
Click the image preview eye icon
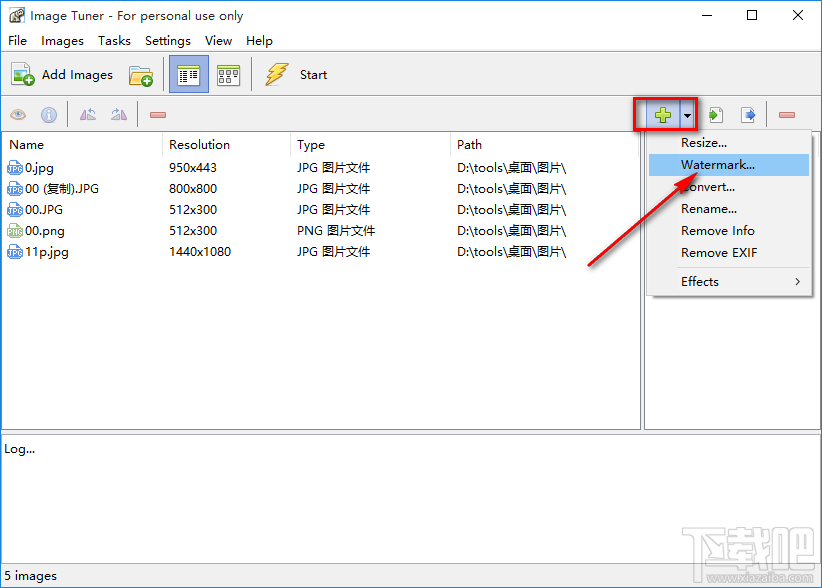point(18,115)
